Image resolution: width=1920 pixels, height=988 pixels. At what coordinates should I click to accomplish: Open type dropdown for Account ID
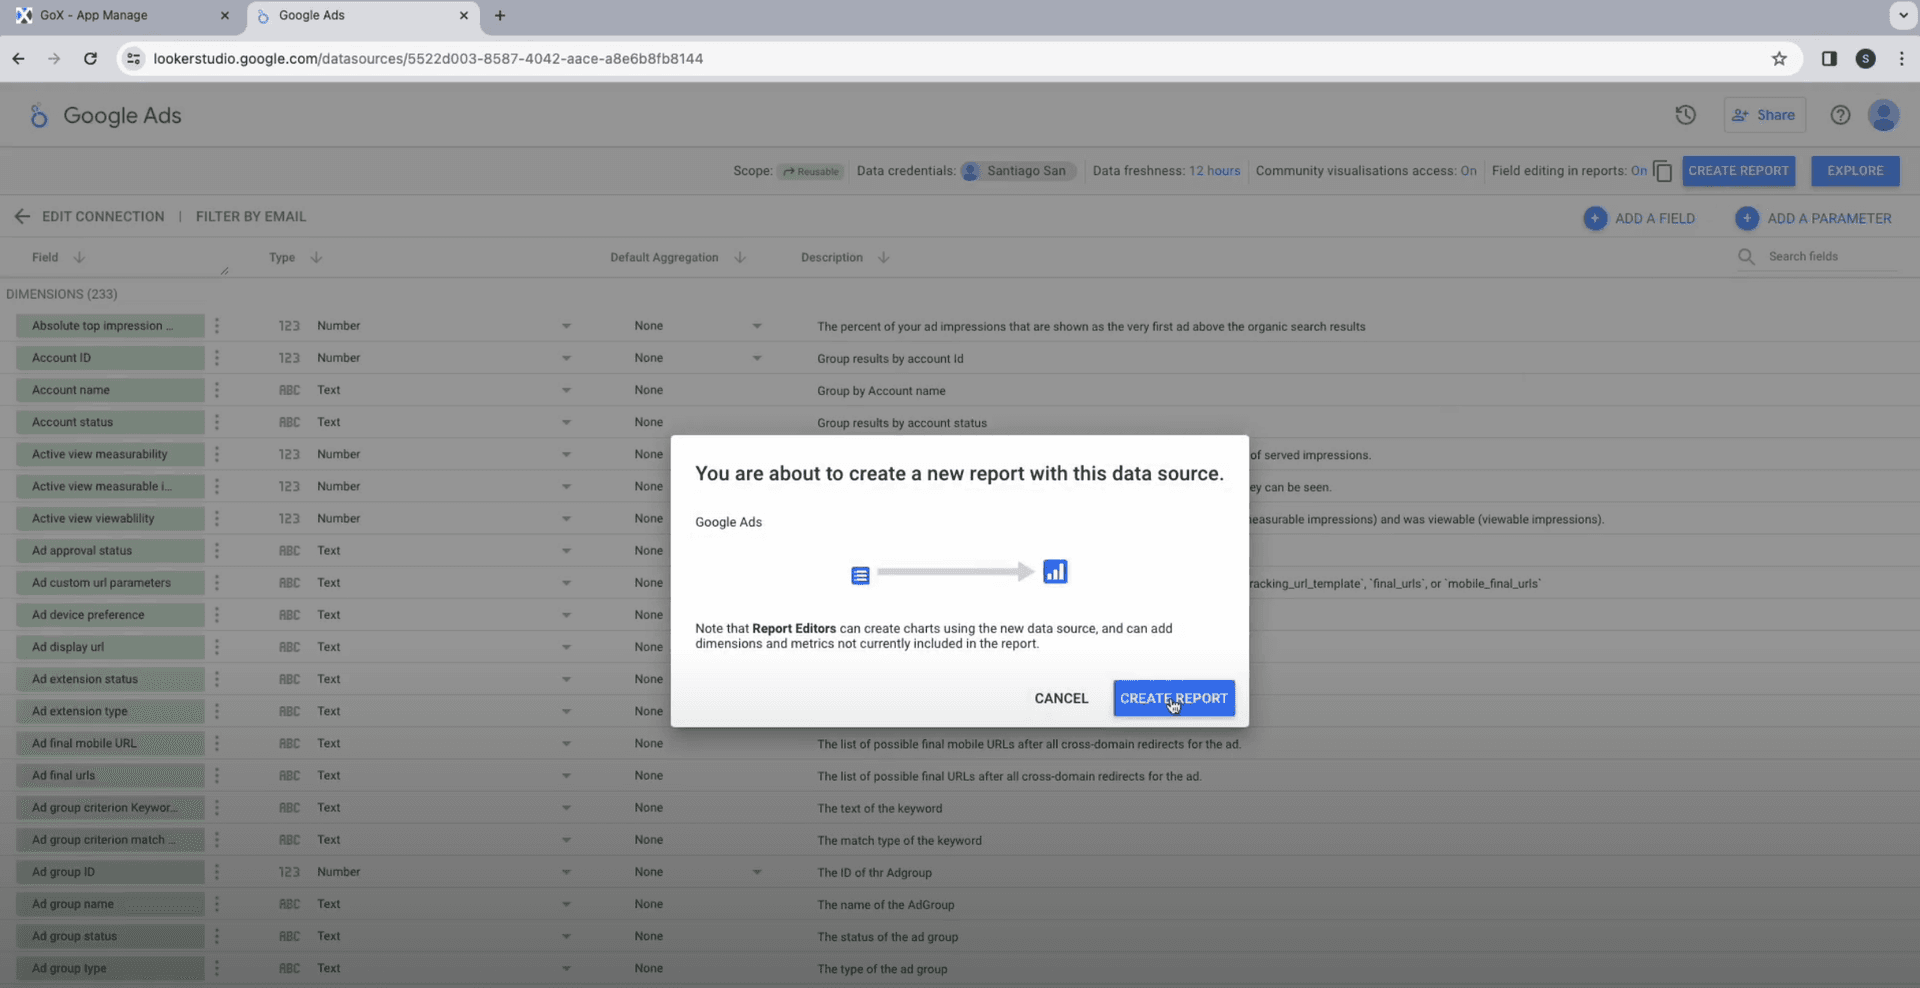pos(566,358)
